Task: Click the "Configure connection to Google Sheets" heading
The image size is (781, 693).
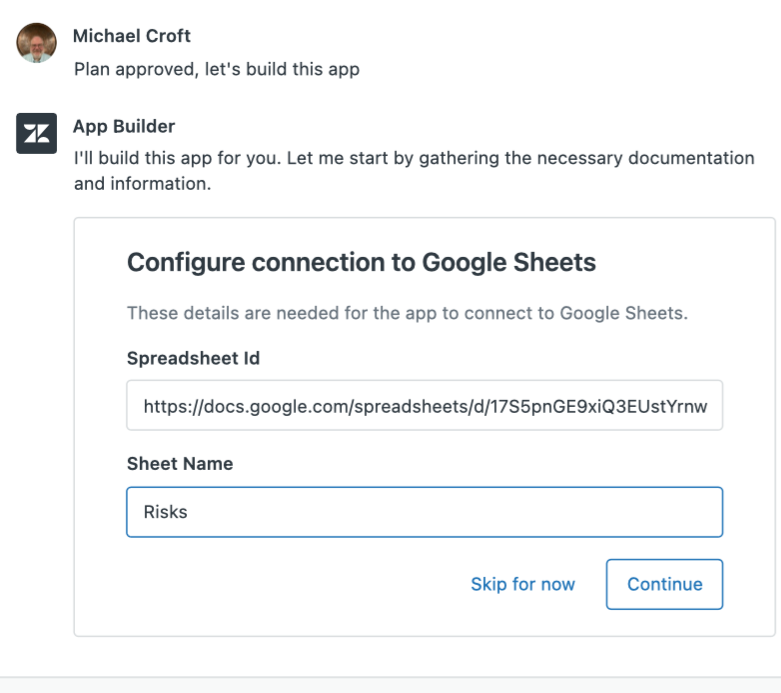Action: [x=361, y=263]
